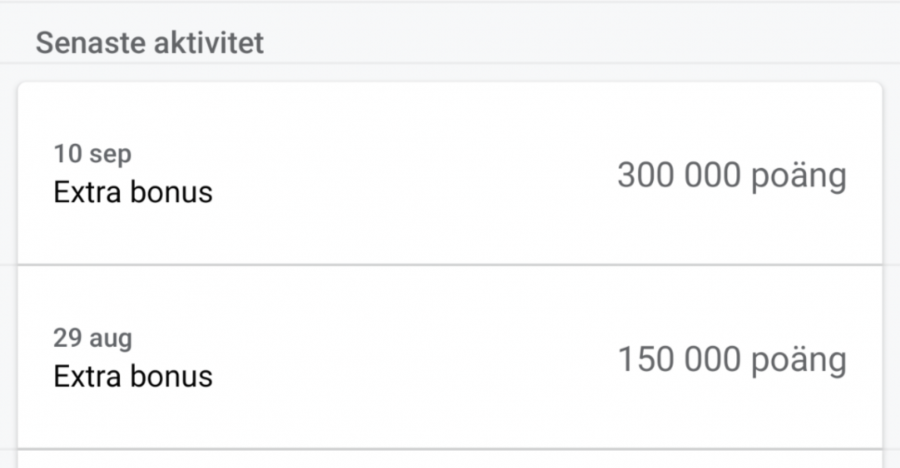Select the 10 sep date label
Screen dimensions: 900x468
coord(92,154)
